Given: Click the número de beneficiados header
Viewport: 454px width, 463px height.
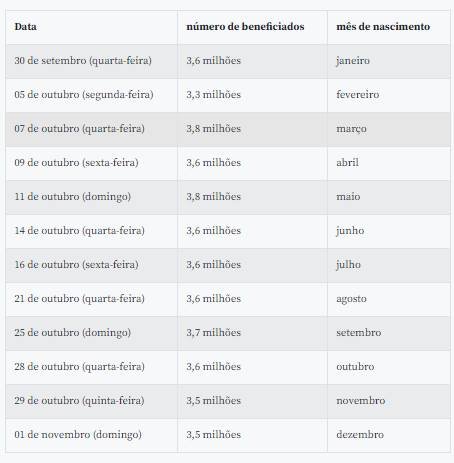Looking at the screenshot, I should (x=253, y=27).
